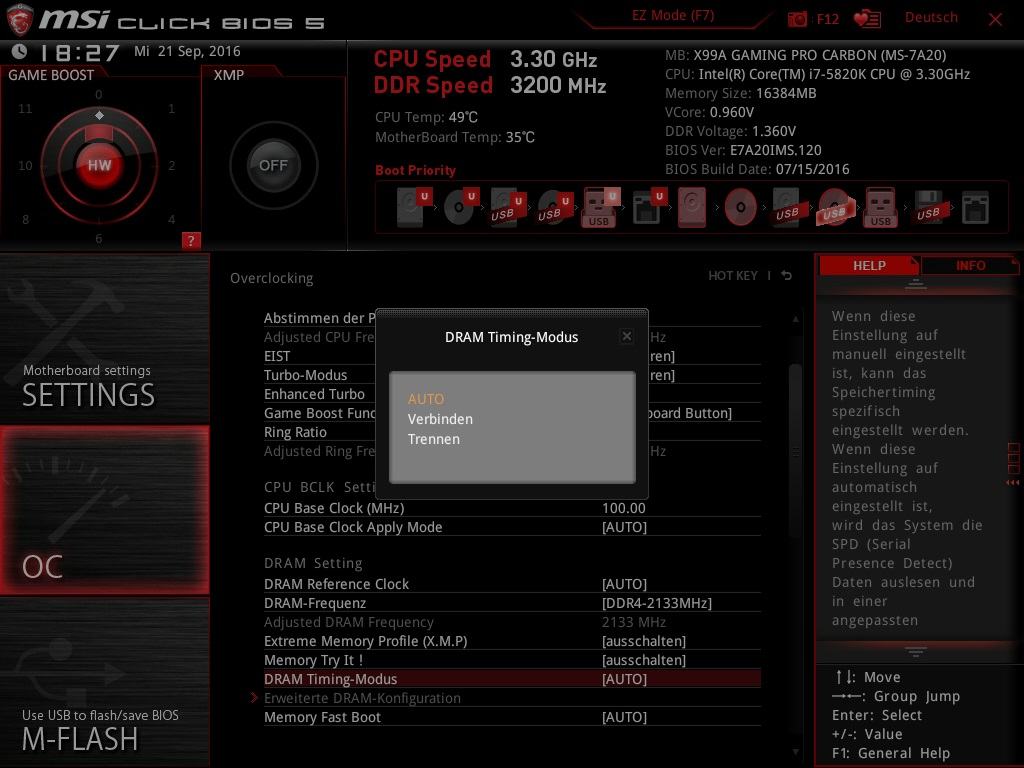Image resolution: width=1024 pixels, height=768 pixels.
Task: Open Memory Fast Boot [AUTO] value
Action: (x=624, y=717)
